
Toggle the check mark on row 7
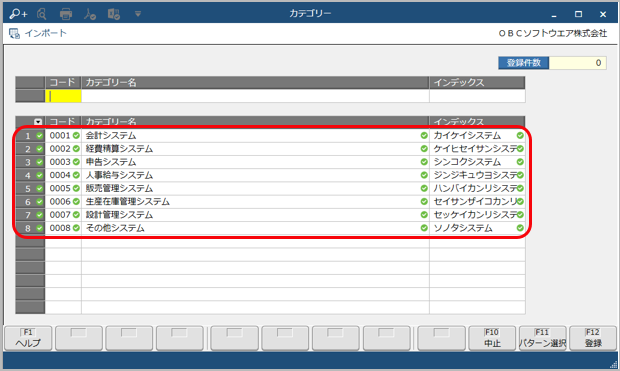tap(40, 215)
